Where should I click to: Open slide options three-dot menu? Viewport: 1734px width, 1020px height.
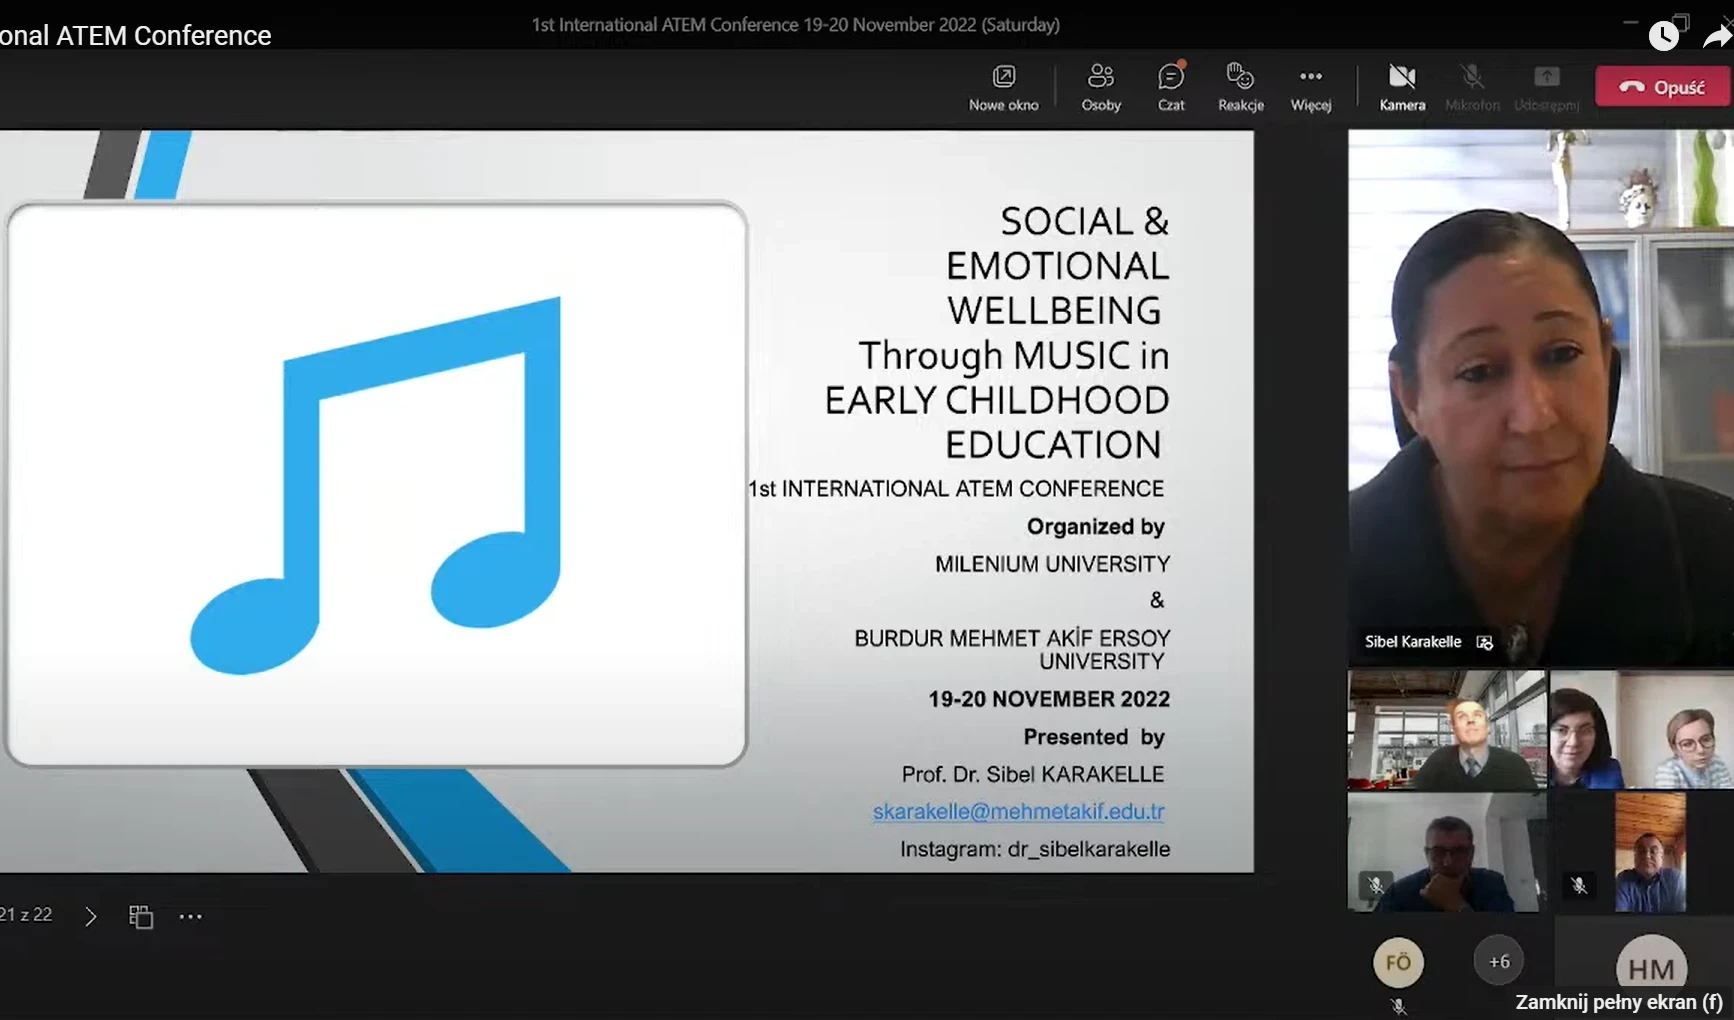pos(191,916)
